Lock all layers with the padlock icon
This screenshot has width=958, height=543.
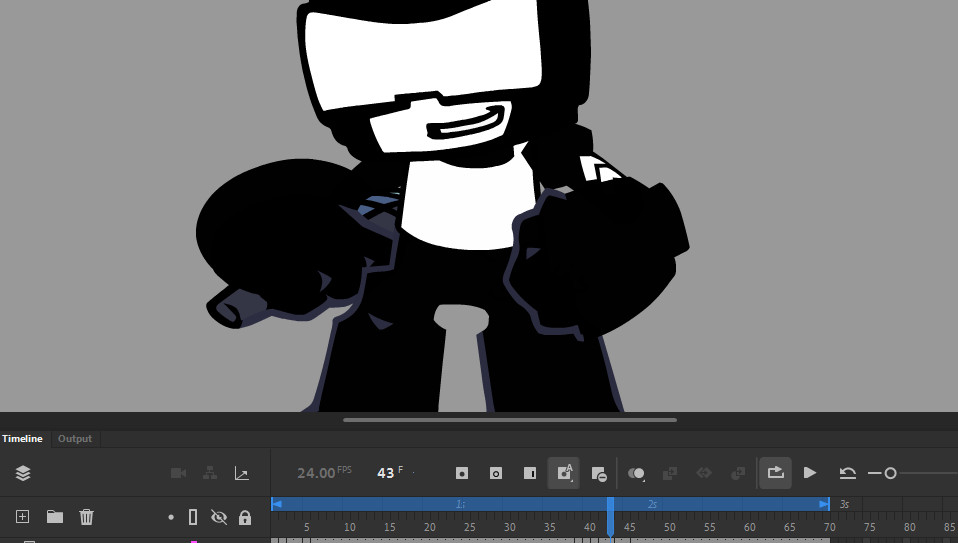click(x=245, y=517)
